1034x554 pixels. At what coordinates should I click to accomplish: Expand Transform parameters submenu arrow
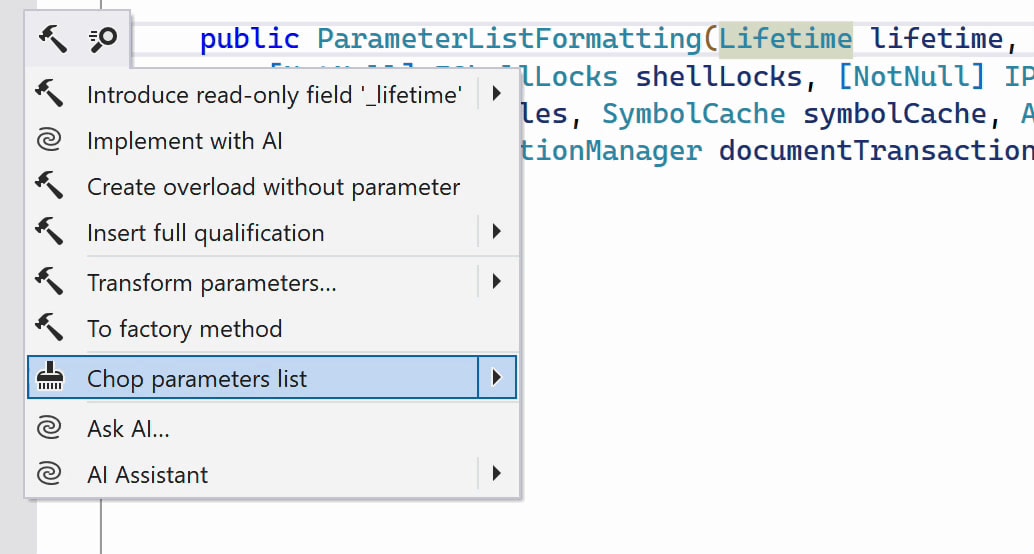pyautogui.click(x=497, y=283)
